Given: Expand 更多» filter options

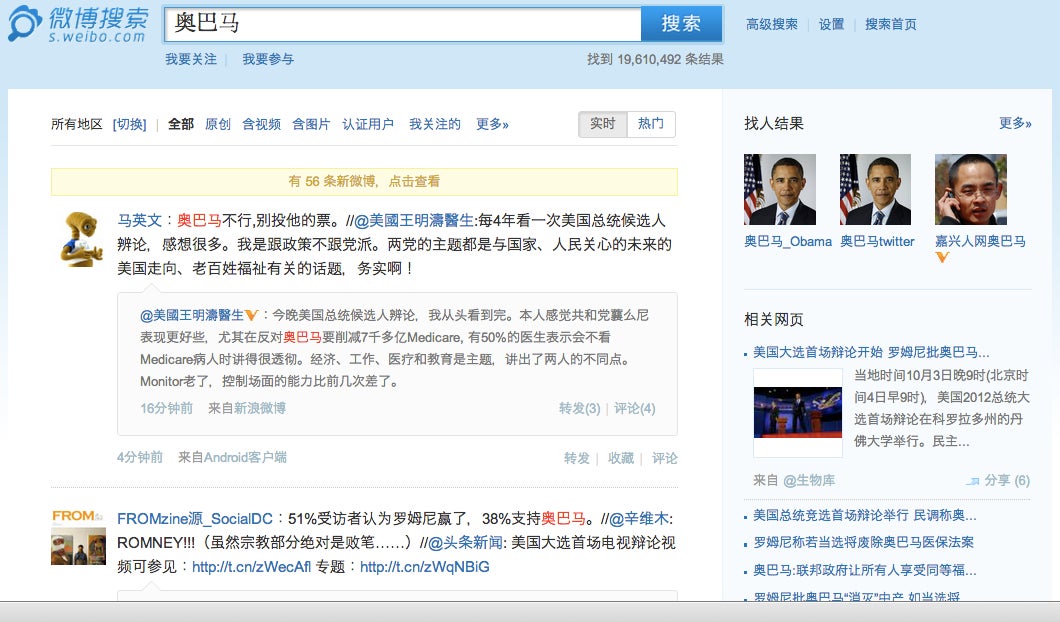Looking at the screenshot, I should pyautogui.click(x=492, y=124).
